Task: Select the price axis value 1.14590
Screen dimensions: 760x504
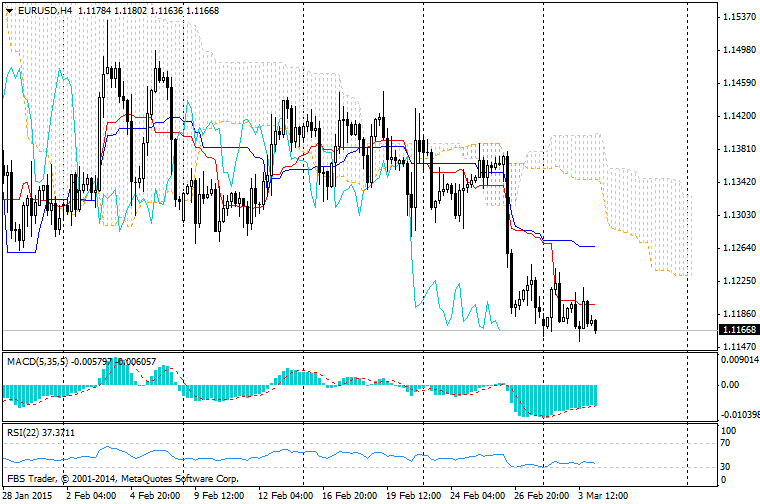Action: 739,83
